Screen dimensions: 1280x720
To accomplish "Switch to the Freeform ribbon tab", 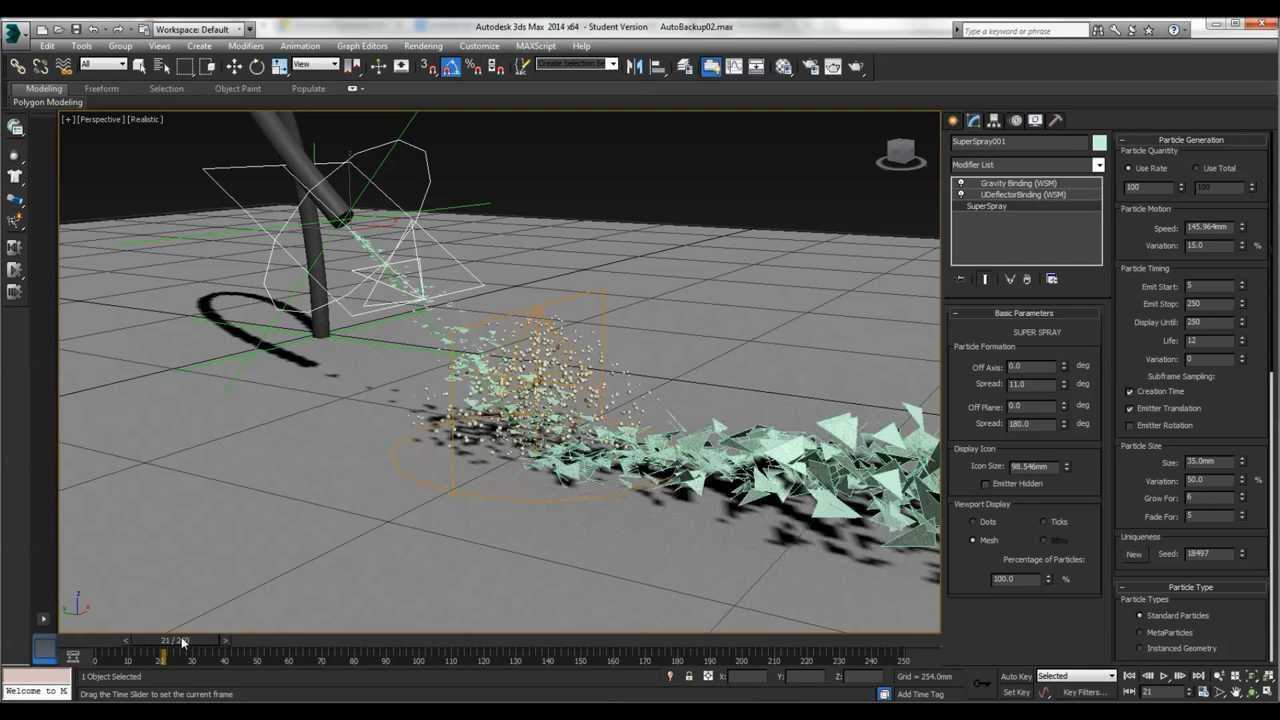I will (x=101, y=89).
